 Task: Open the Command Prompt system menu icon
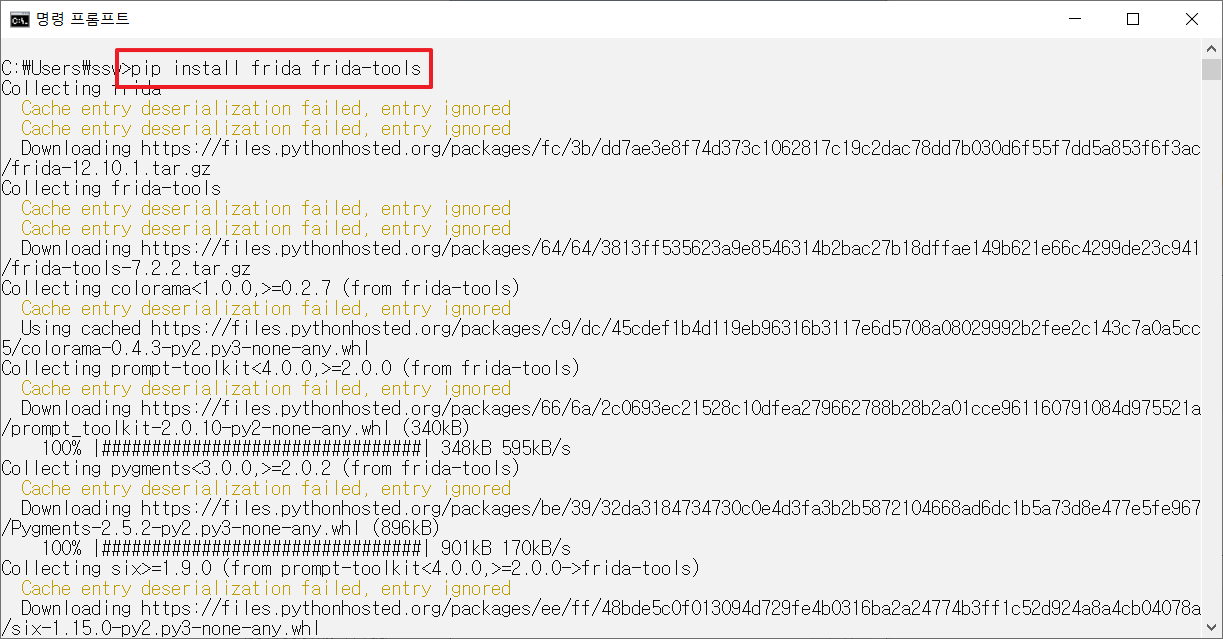click(x=19, y=19)
